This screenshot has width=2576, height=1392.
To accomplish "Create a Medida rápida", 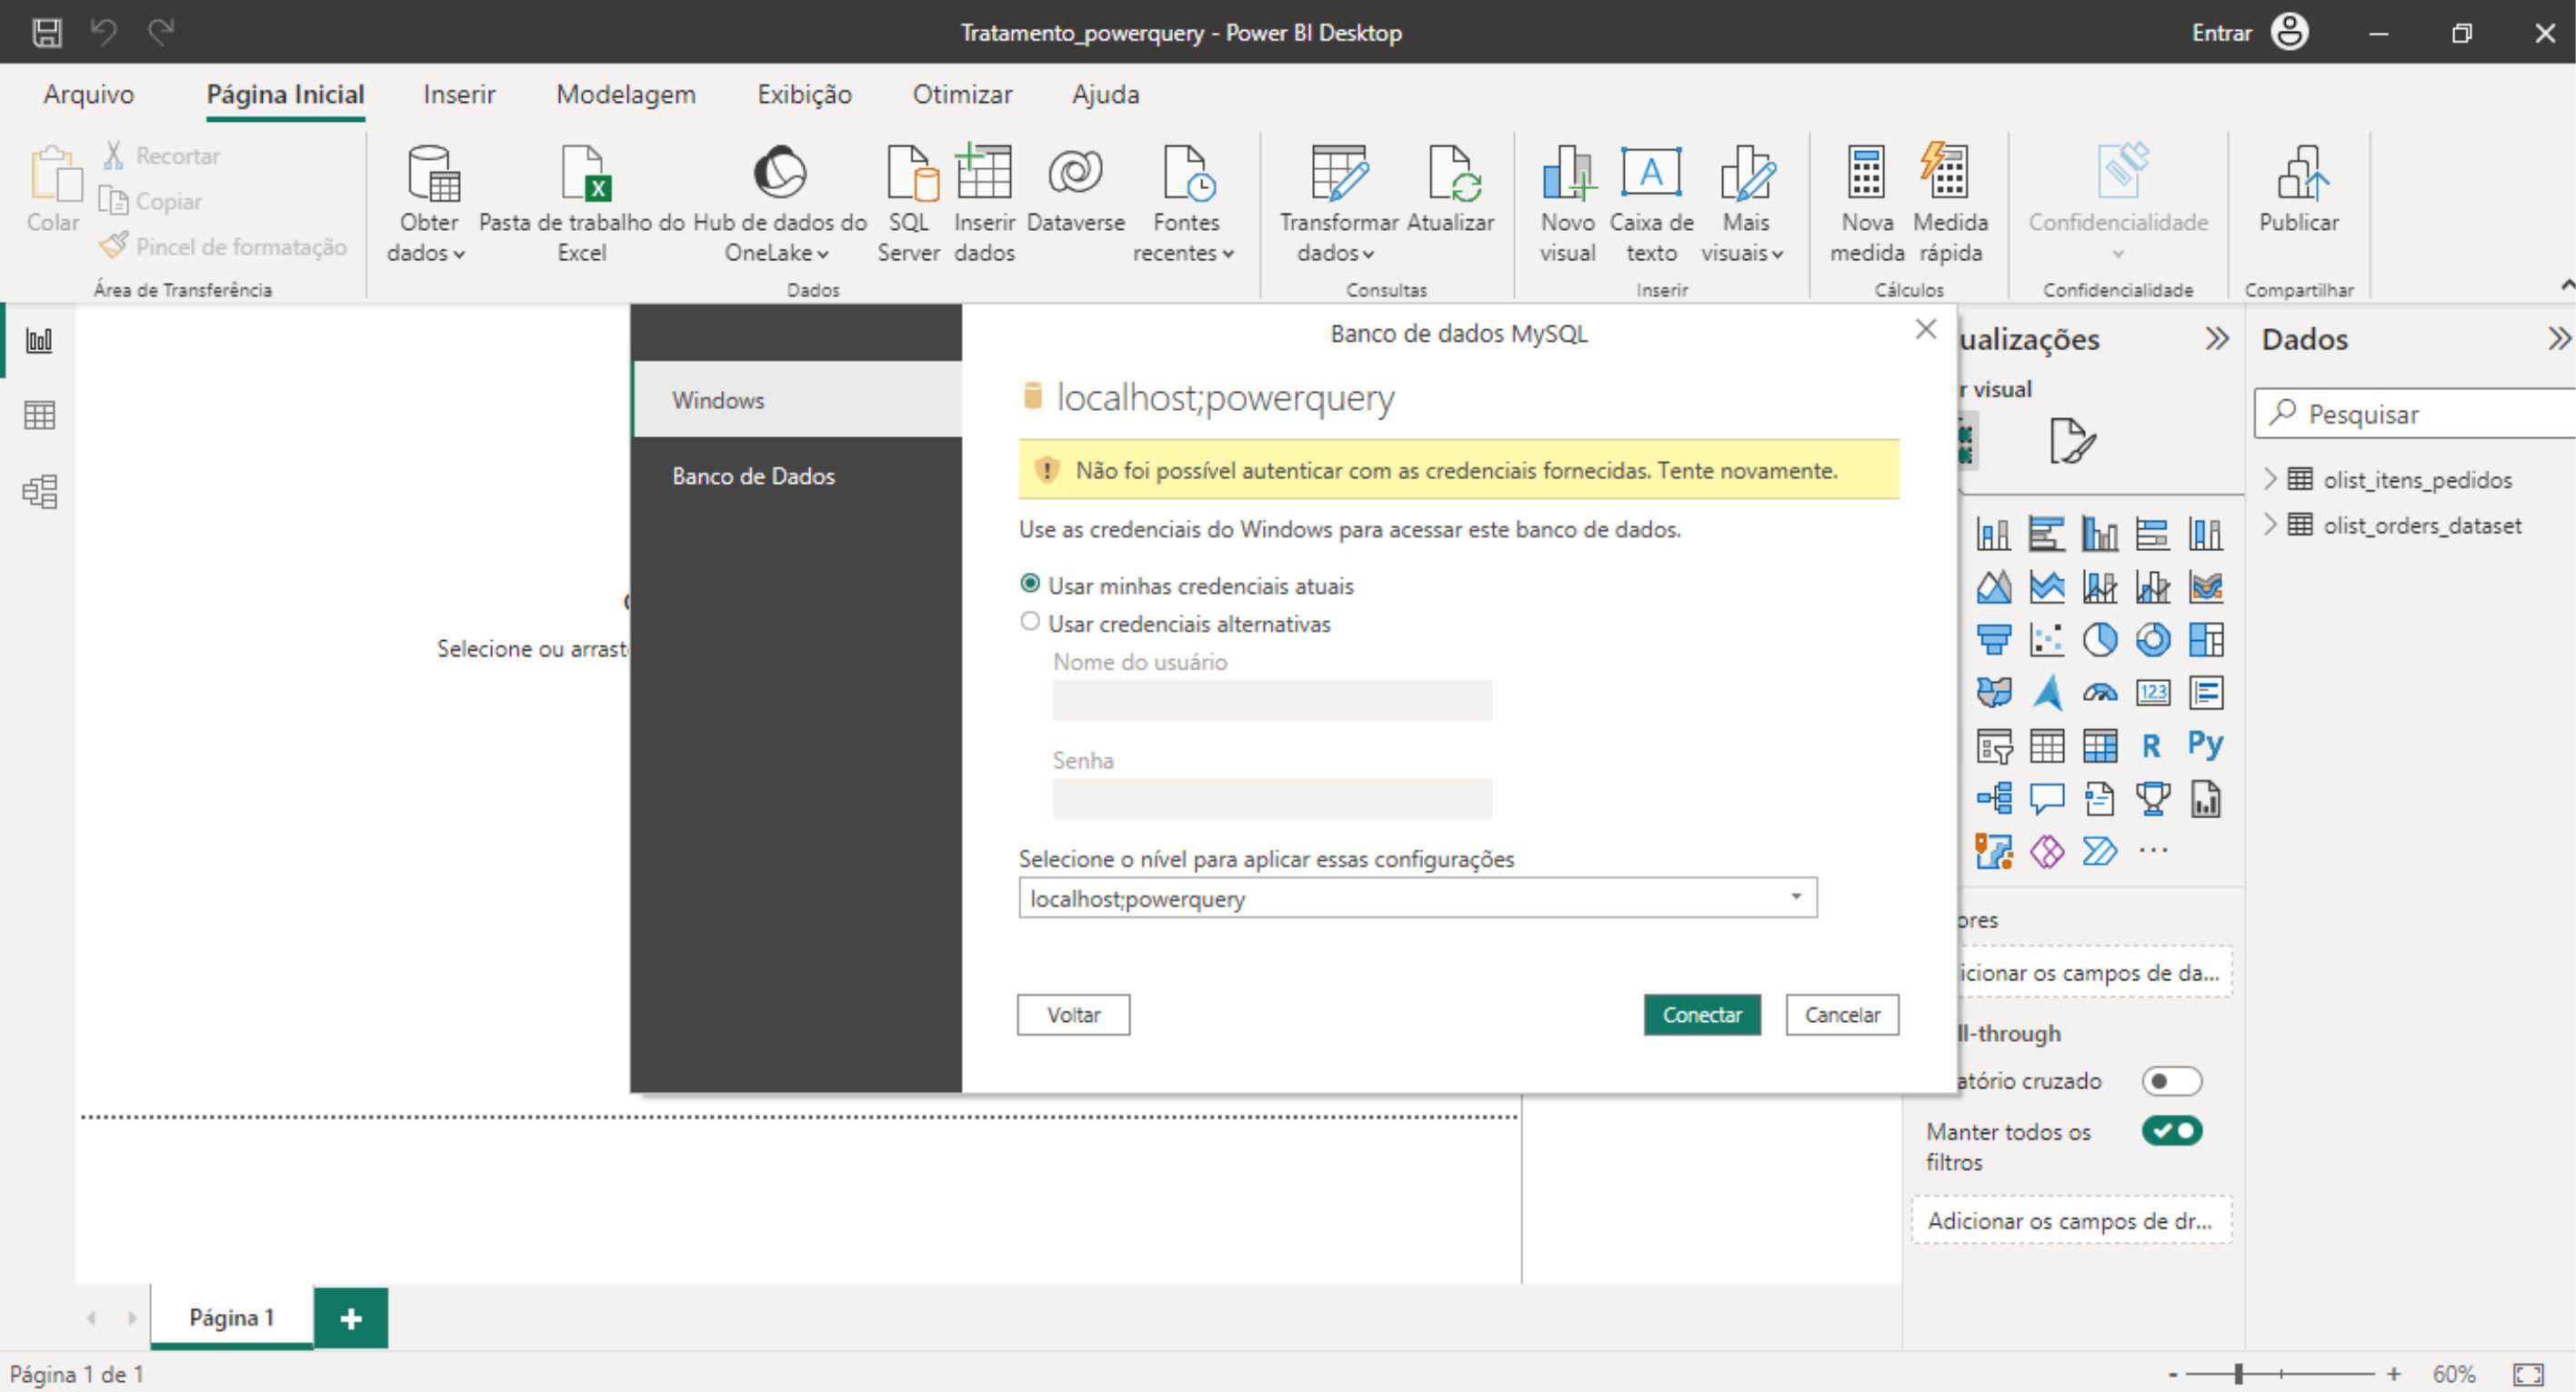I will [x=1950, y=205].
